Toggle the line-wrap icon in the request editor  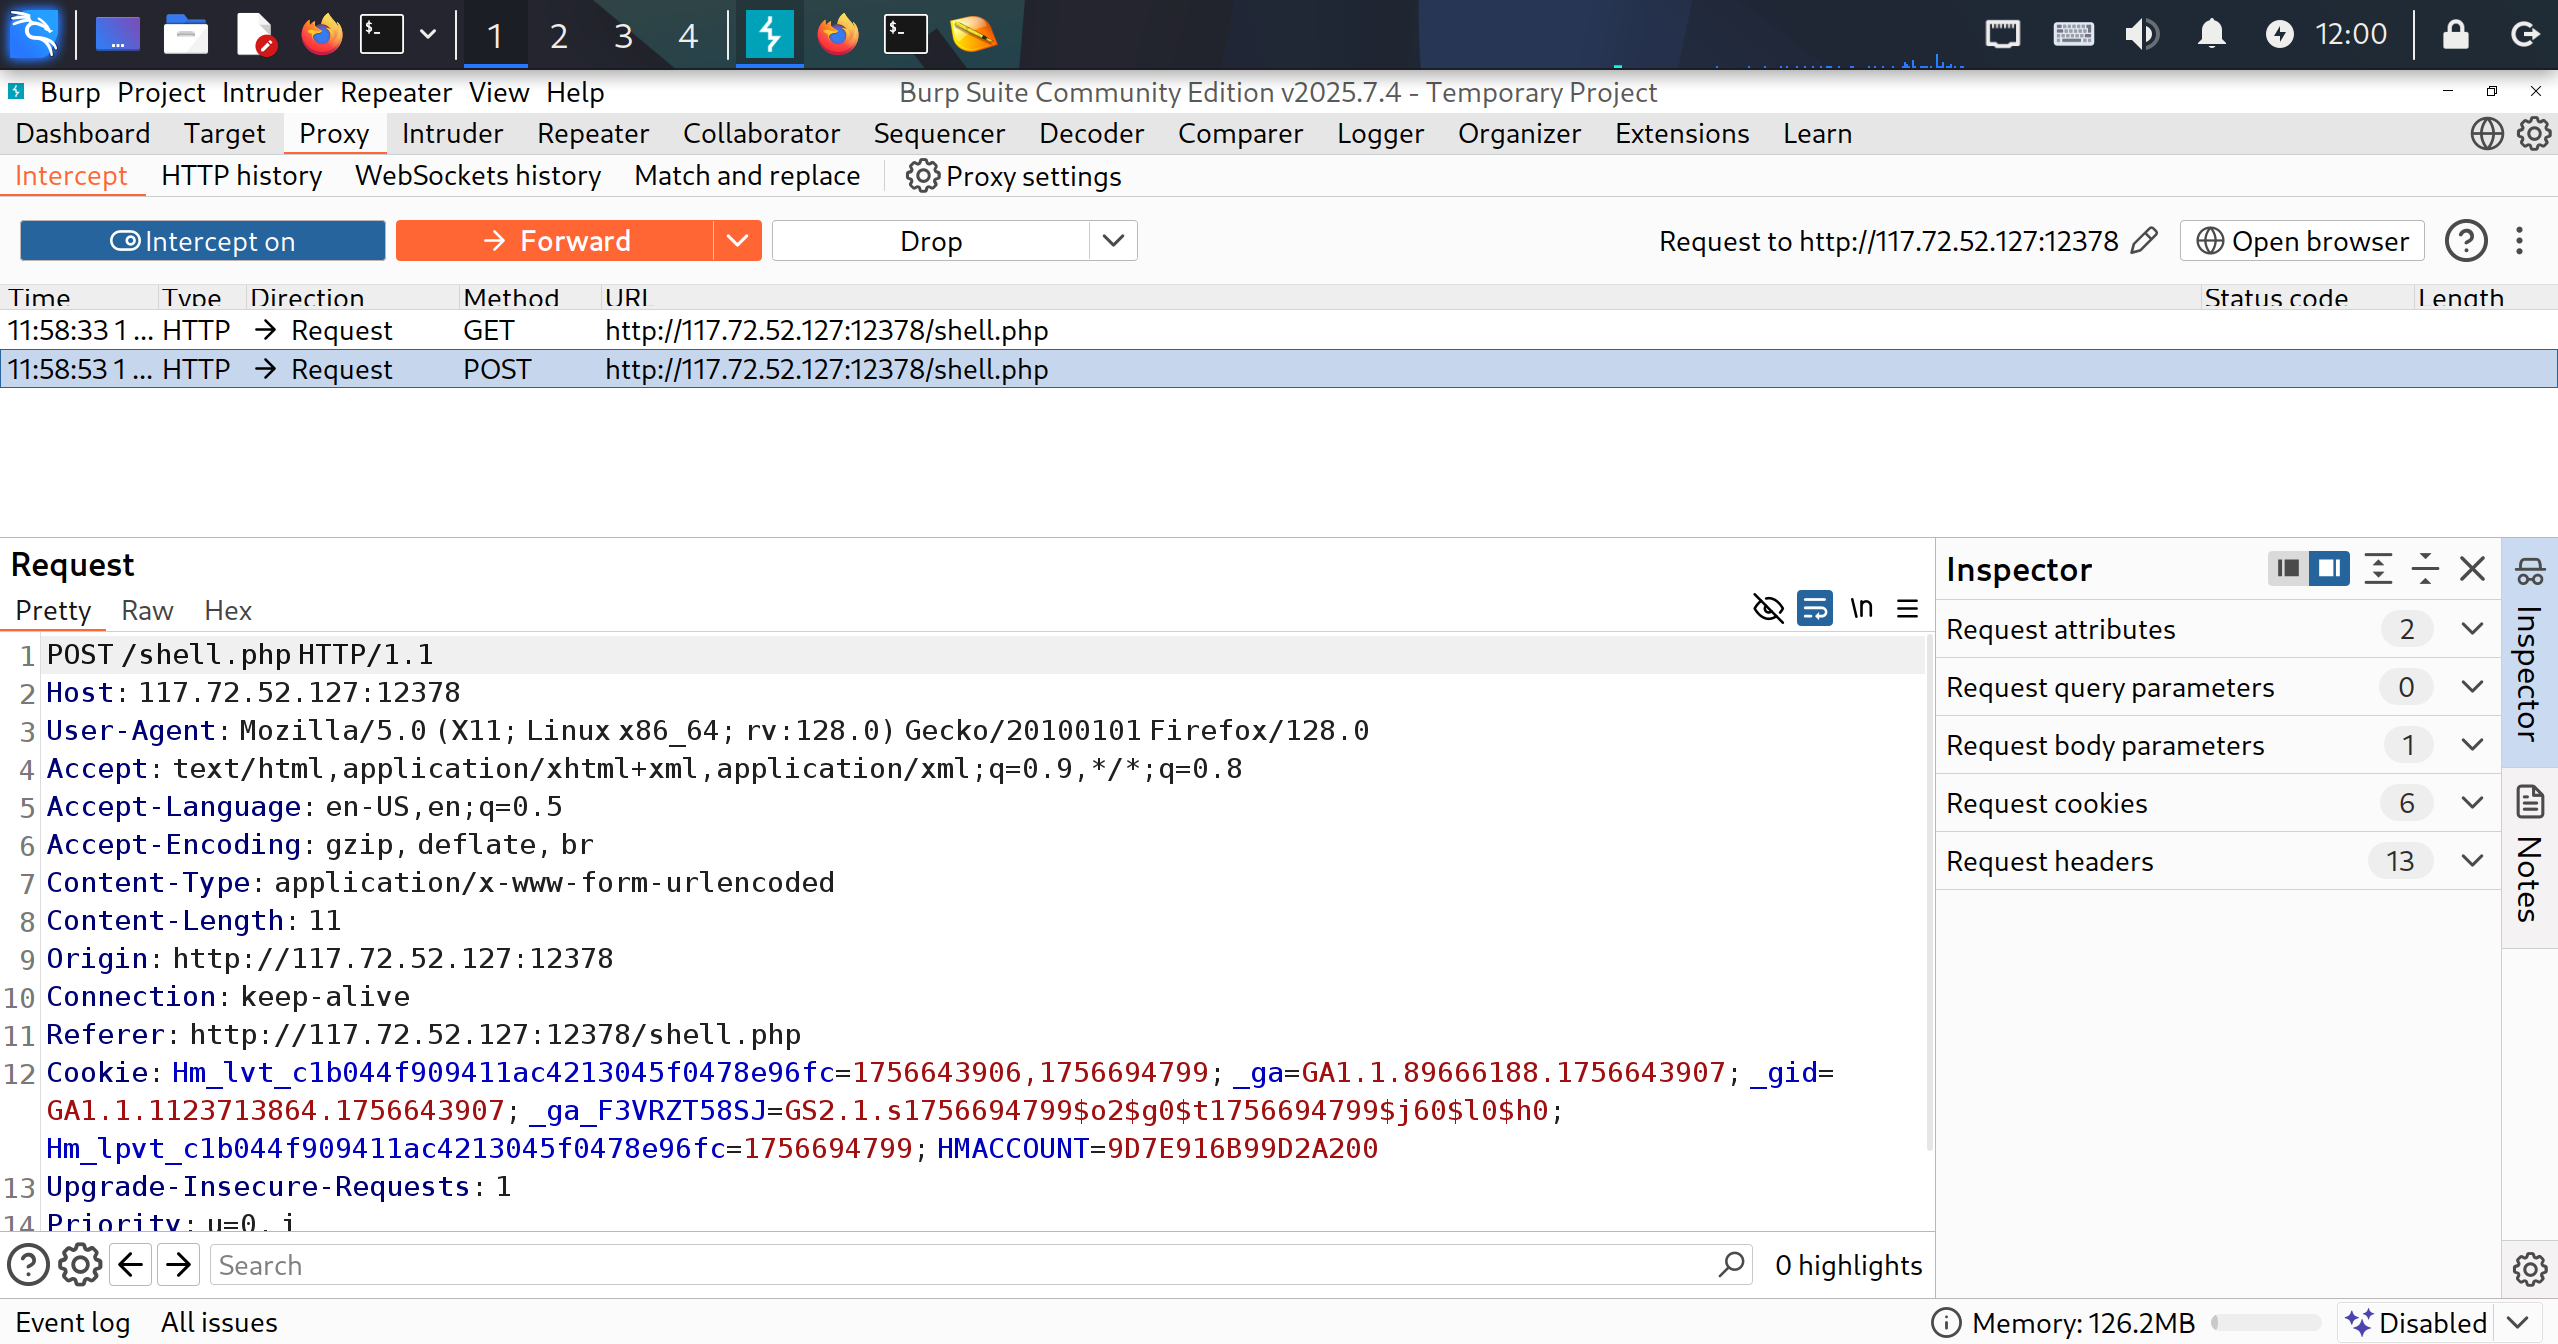[x=1814, y=608]
